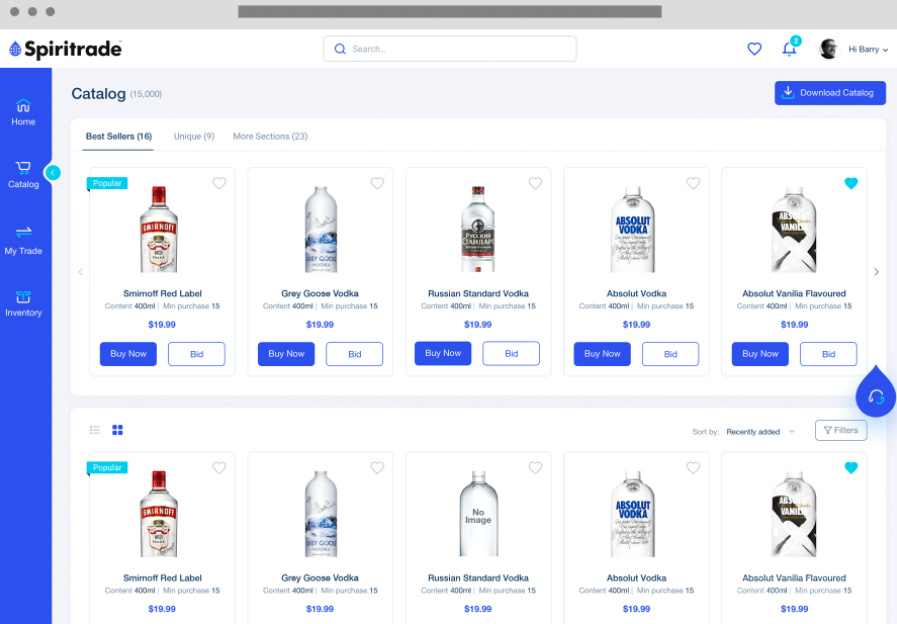Favorite Absolut Vodka in Best Sellers carousel
The image size is (897, 624).
coord(693,183)
